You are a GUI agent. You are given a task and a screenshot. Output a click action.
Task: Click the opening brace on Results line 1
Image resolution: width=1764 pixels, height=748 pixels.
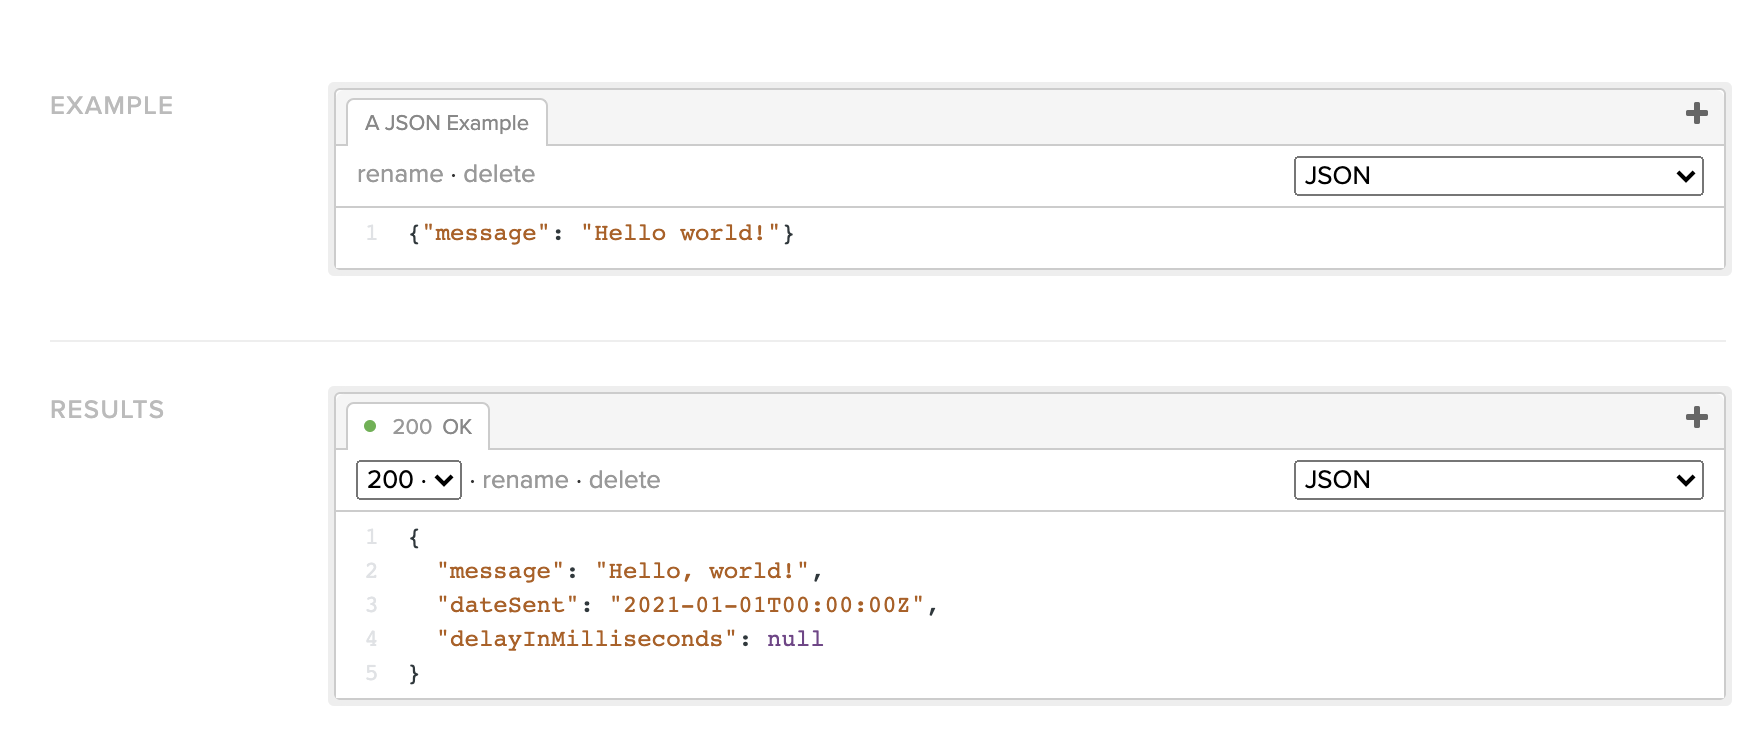(414, 538)
